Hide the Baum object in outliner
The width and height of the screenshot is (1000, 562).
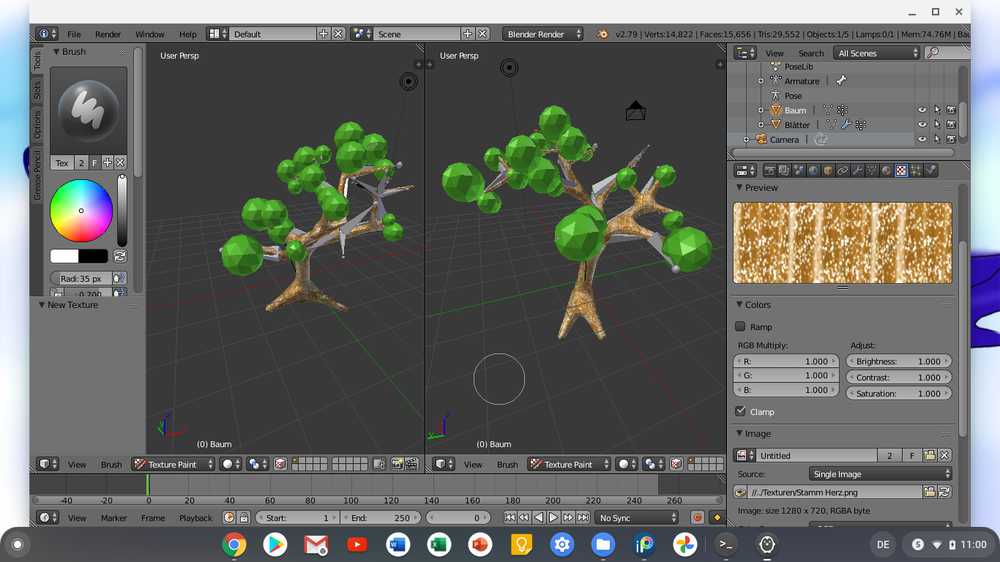(922, 110)
